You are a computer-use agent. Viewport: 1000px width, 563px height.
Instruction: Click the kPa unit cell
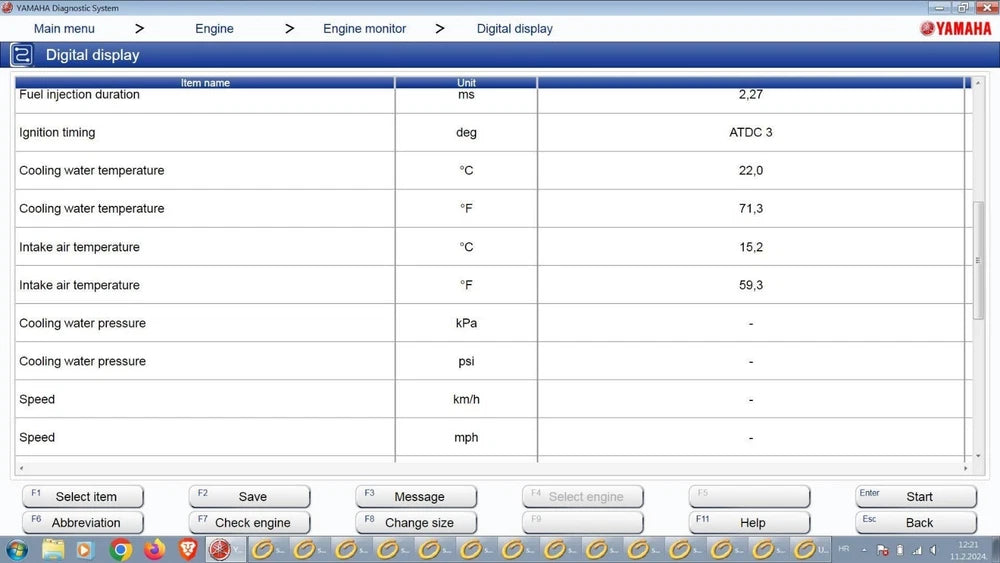point(466,323)
